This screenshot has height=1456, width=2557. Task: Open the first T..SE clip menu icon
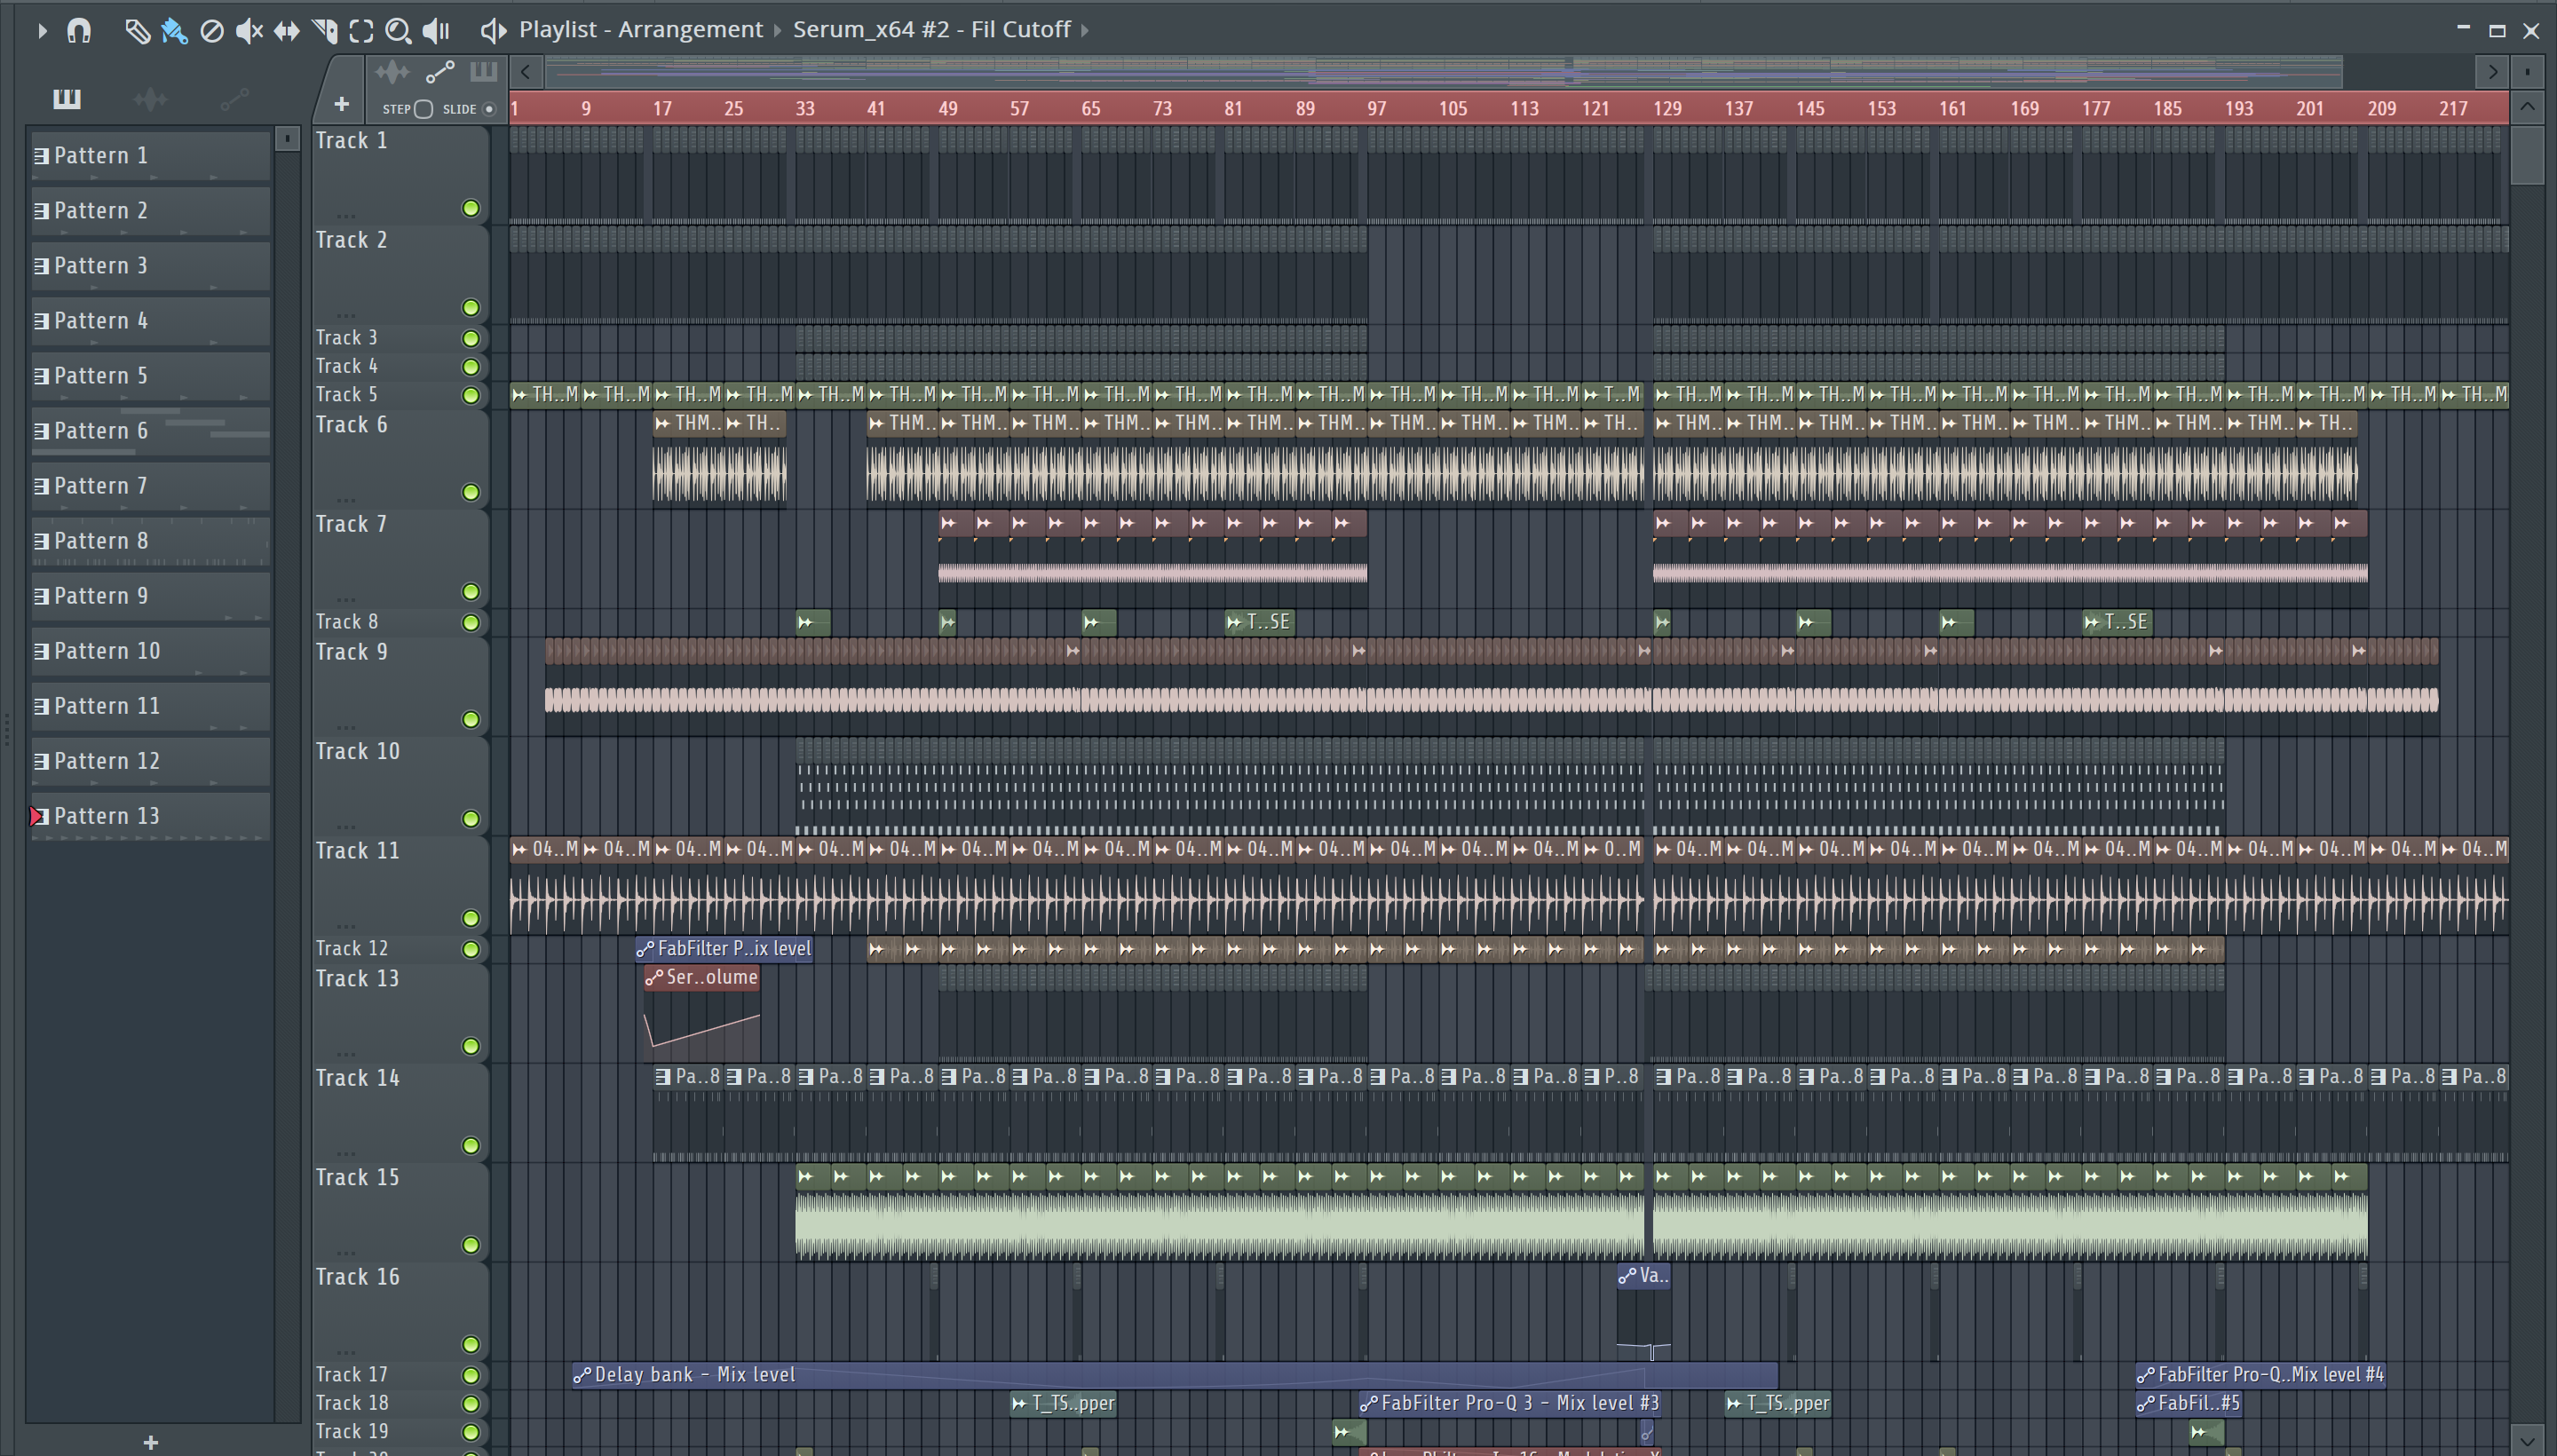pyautogui.click(x=1234, y=622)
